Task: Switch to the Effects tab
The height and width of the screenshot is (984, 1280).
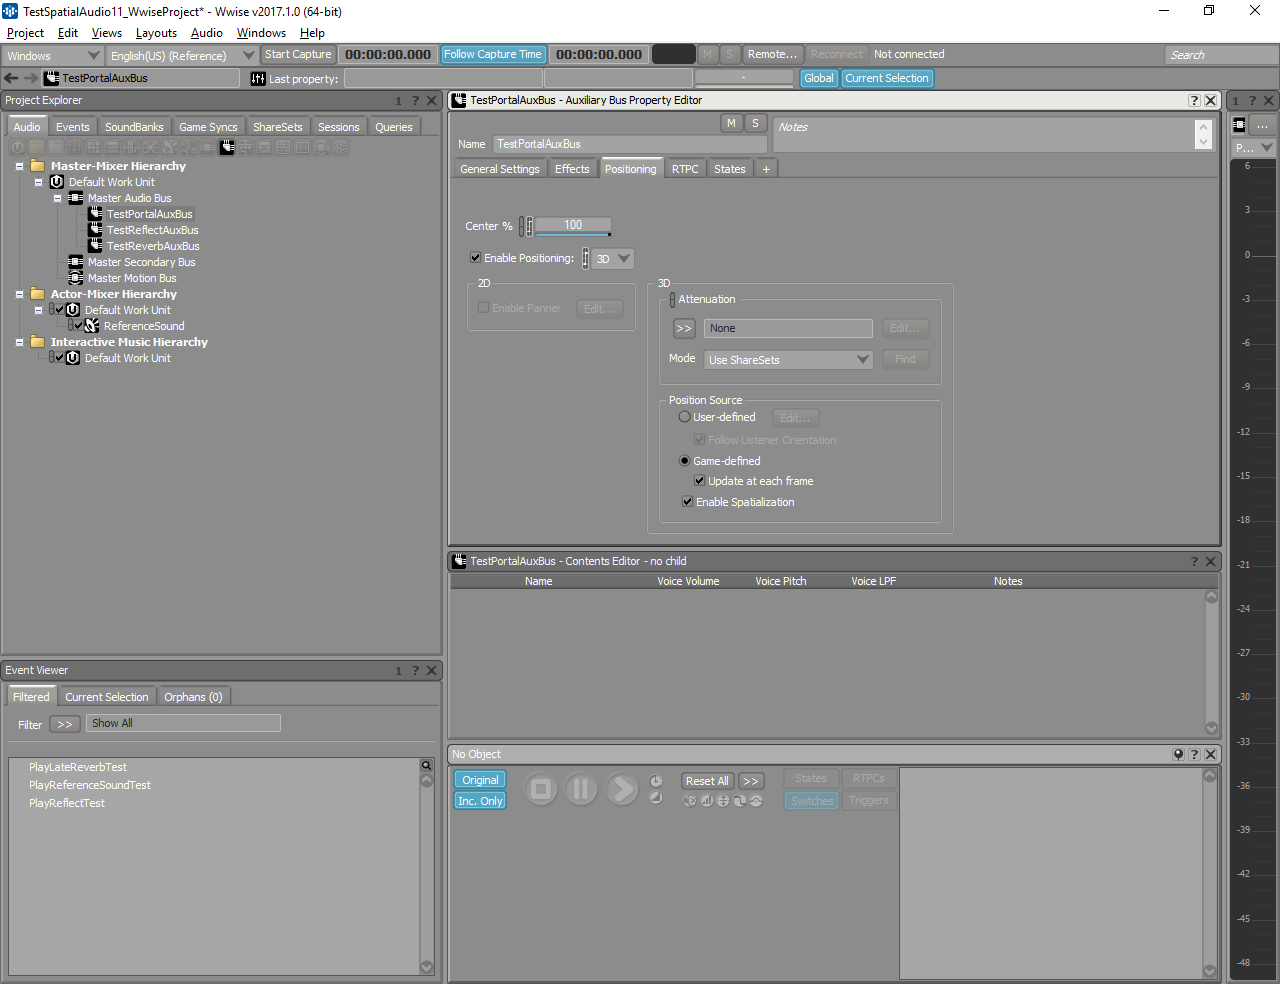Action: 572,169
